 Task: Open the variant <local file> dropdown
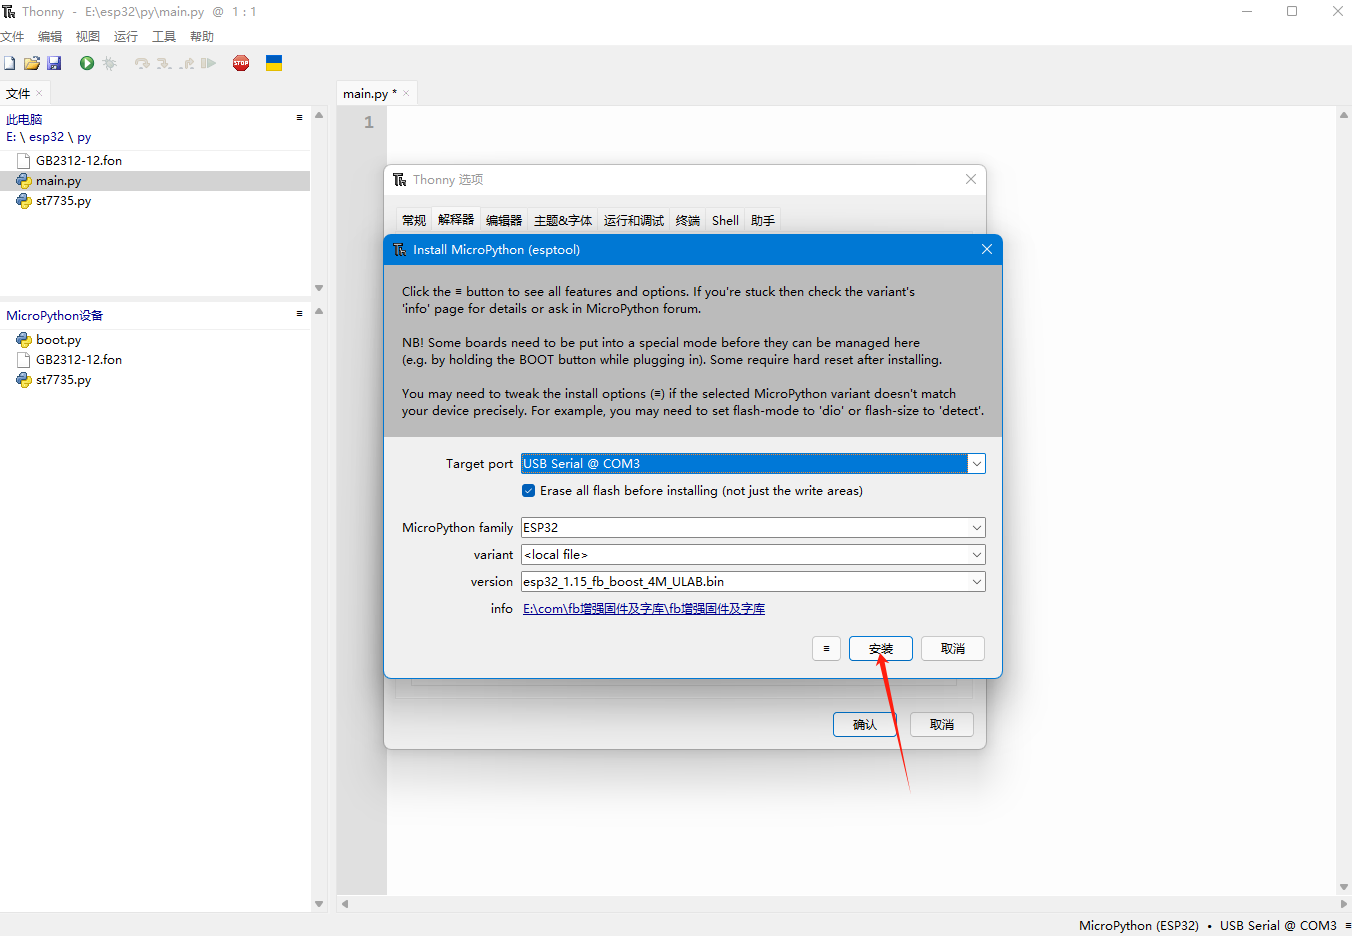[x=976, y=554]
